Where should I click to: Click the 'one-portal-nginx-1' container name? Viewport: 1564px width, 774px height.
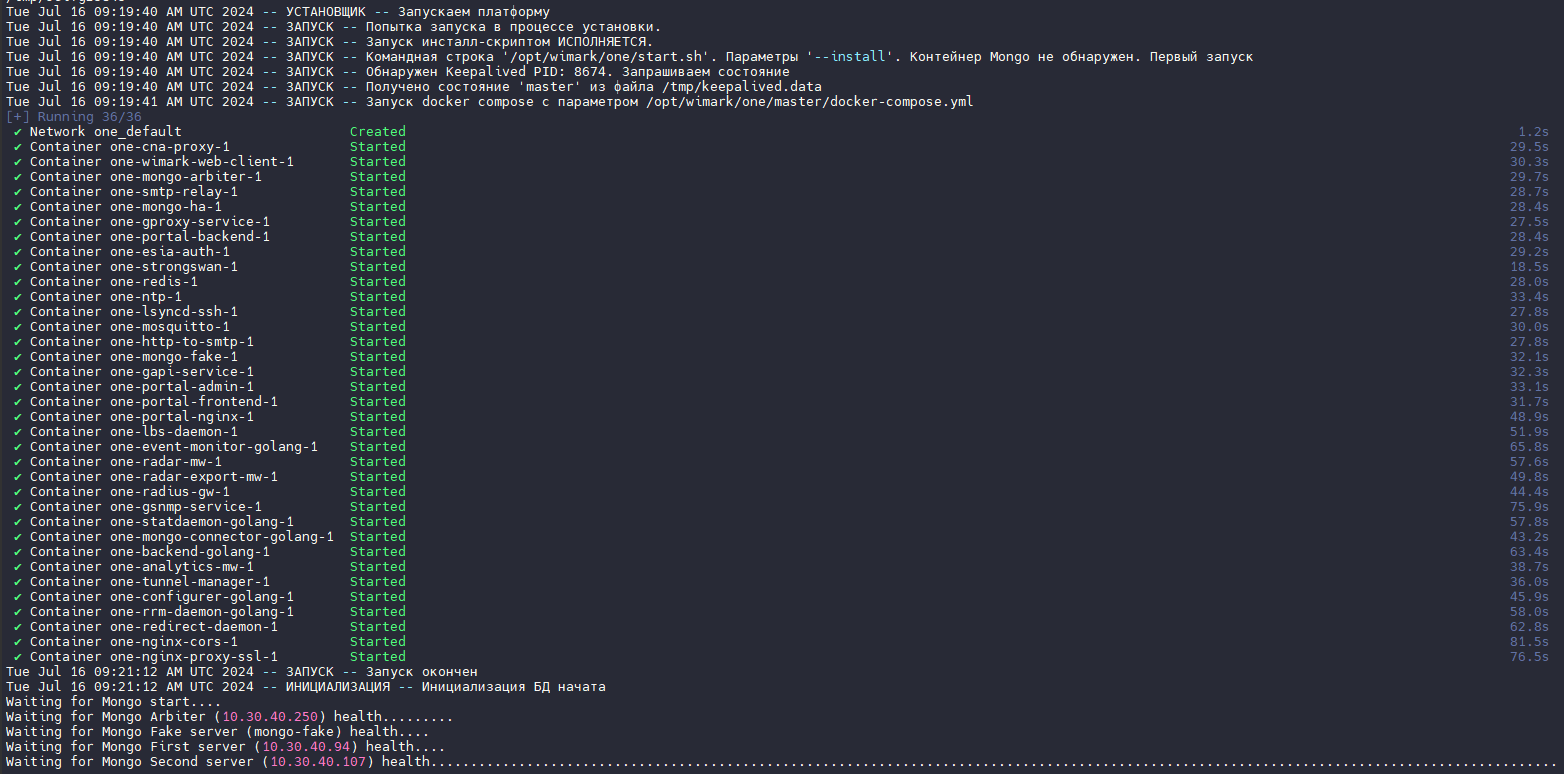coord(182,417)
